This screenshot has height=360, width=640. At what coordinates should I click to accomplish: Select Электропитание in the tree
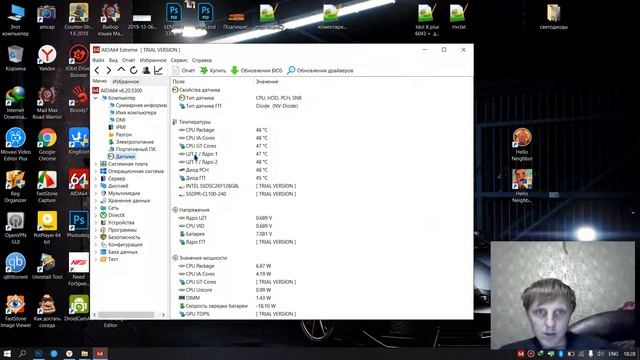pos(131,142)
